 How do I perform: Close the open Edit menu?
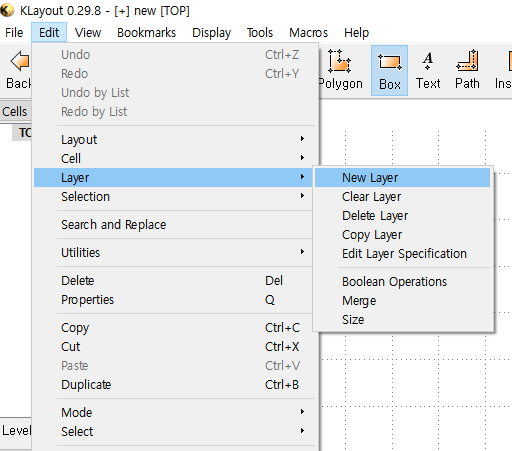[x=49, y=33]
